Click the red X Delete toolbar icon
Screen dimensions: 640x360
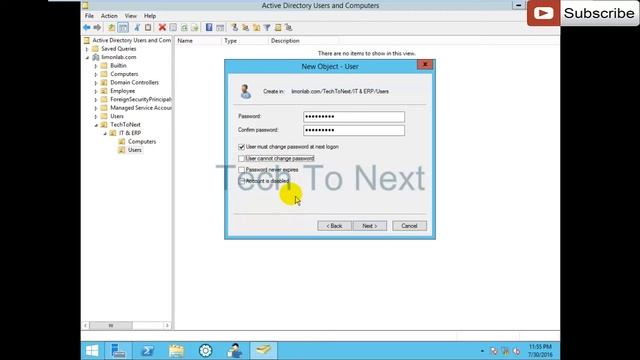[x=162, y=27]
